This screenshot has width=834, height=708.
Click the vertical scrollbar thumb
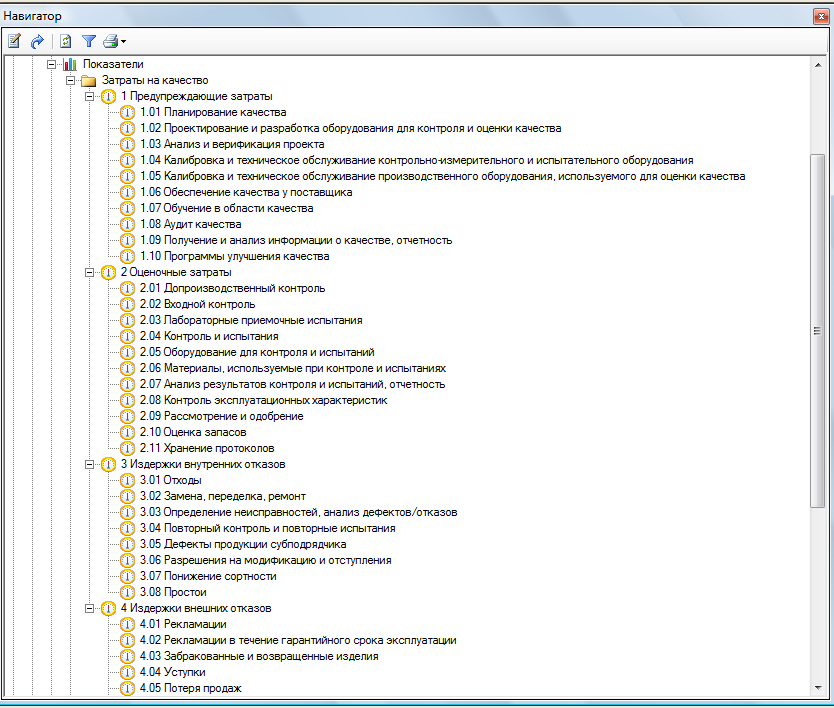click(x=818, y=330)
